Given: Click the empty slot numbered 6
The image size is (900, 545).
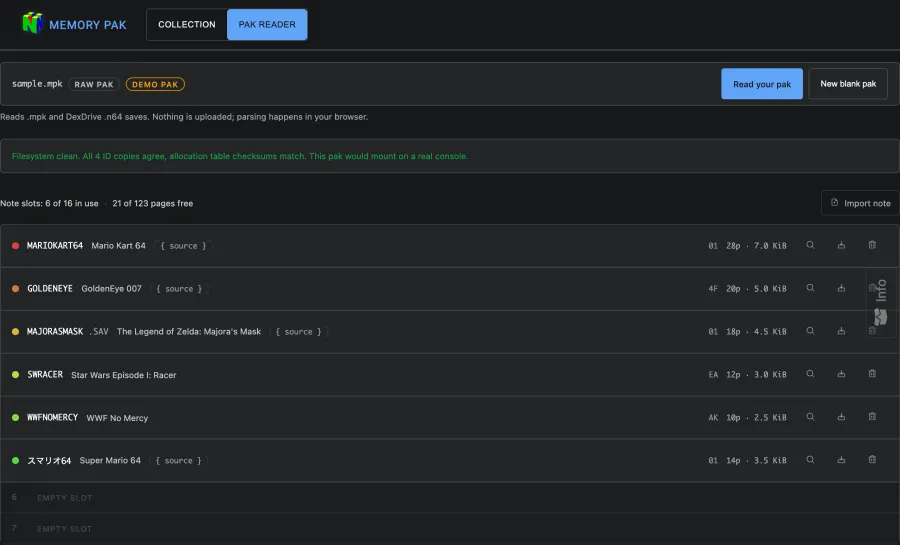Looking at the screenshot, I should 450,497.
